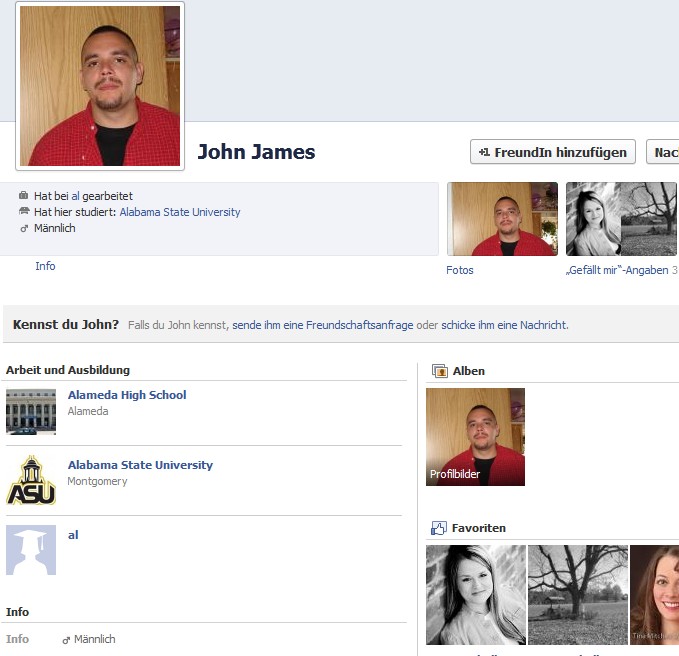Click the John James profile name

(256, 152)
